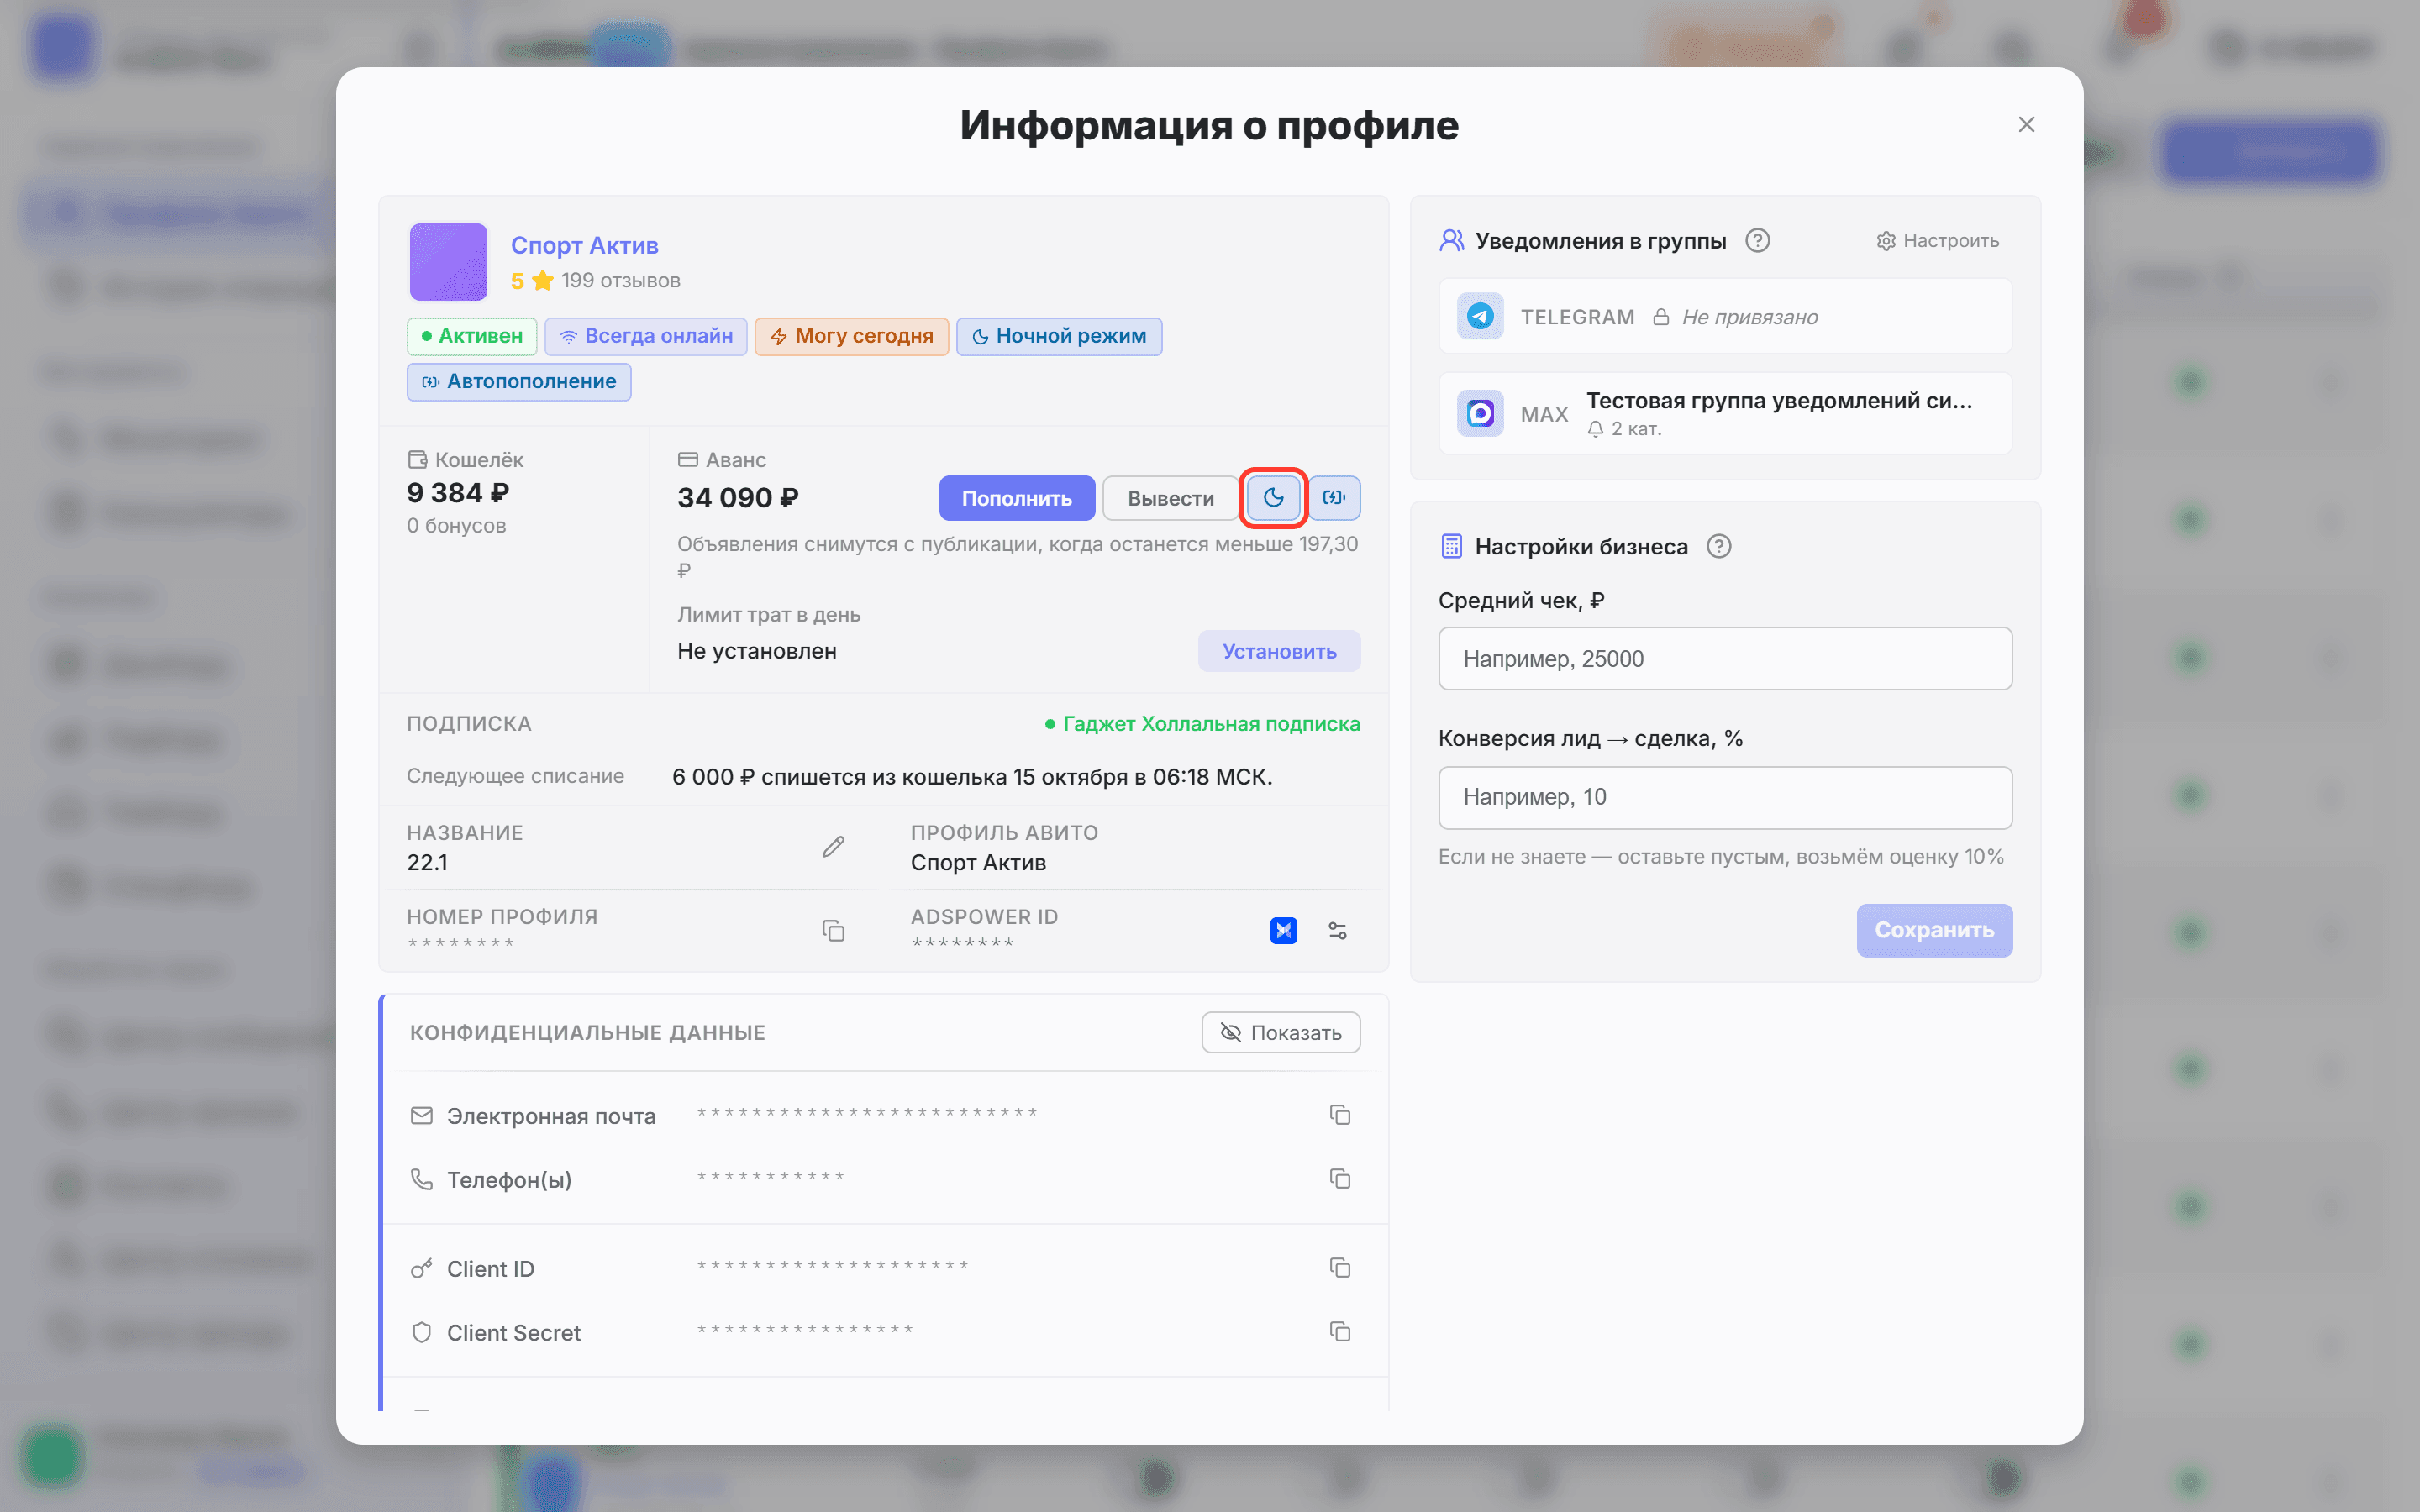This screenshot has height=1512, width=2420.
Task: Click Telegram notification row
Action: [1725, 316]
